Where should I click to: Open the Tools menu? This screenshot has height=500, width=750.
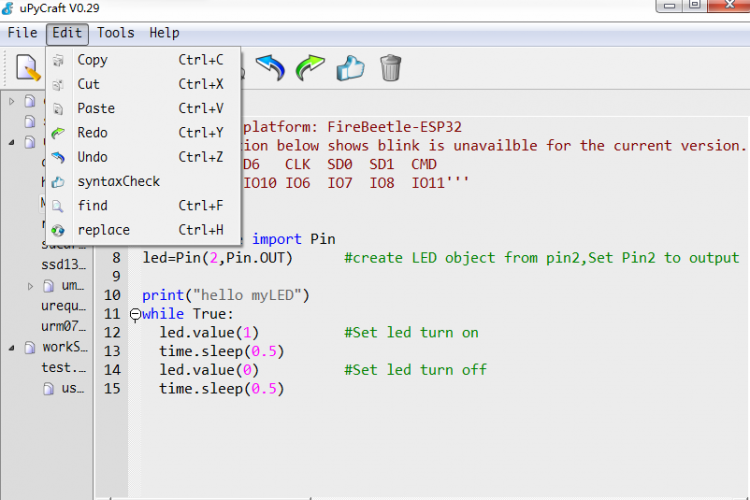click(116, 33)
